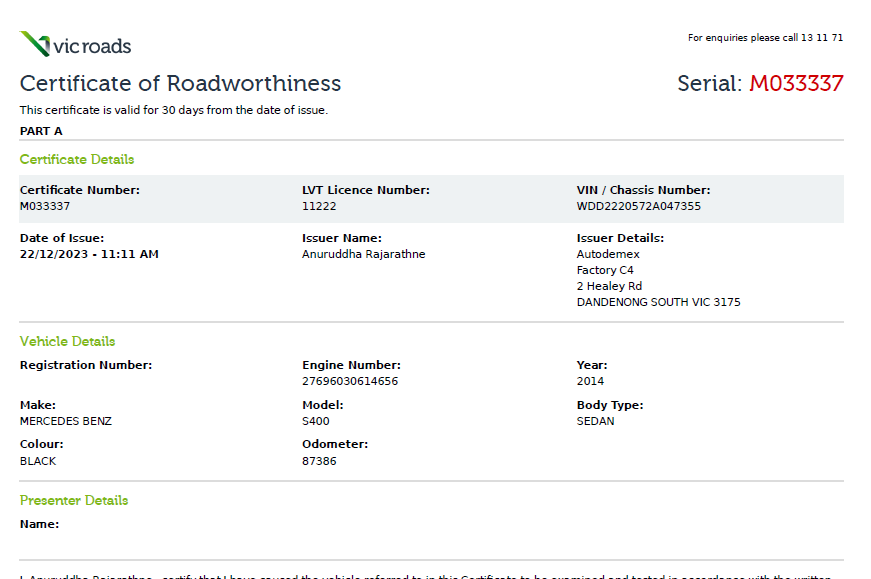This screenshot has height=579, width=871.
Task: Select the Vehicle Details section heading
Action: (x=67, y=341)
